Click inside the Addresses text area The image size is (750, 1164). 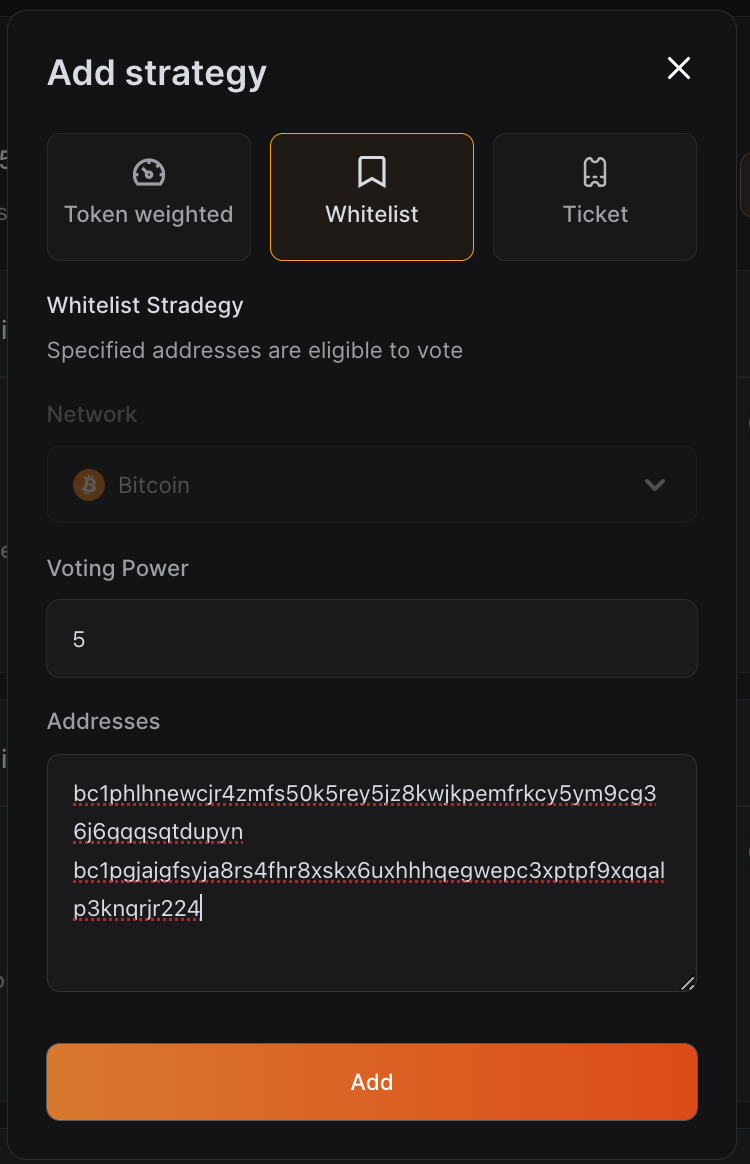click(372, 950)
